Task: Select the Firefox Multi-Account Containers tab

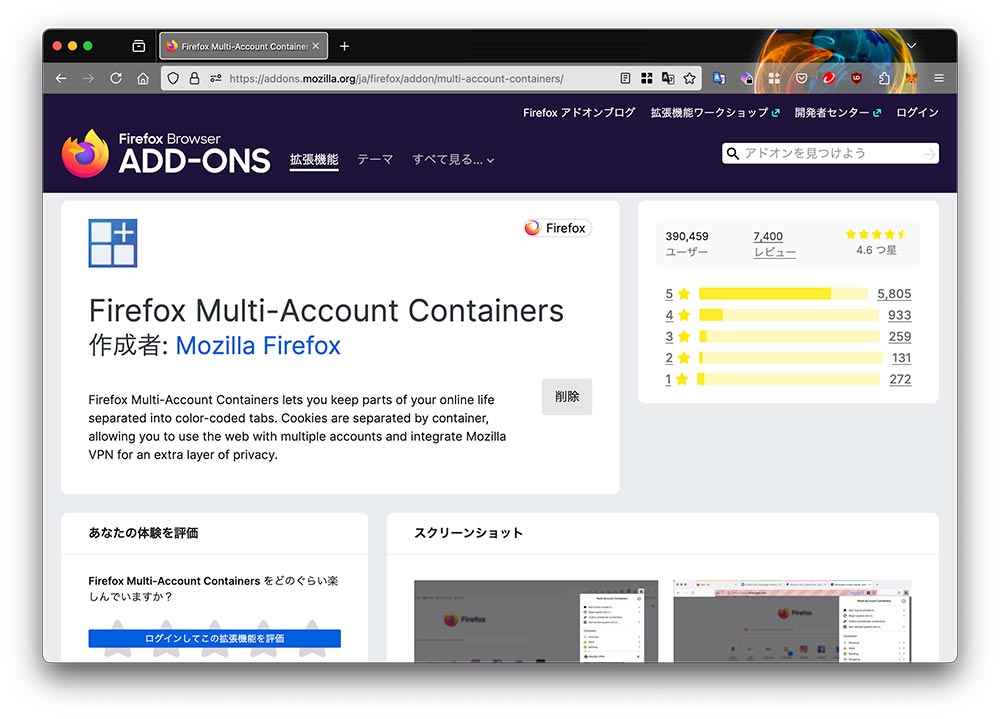Action: (244, 46)
